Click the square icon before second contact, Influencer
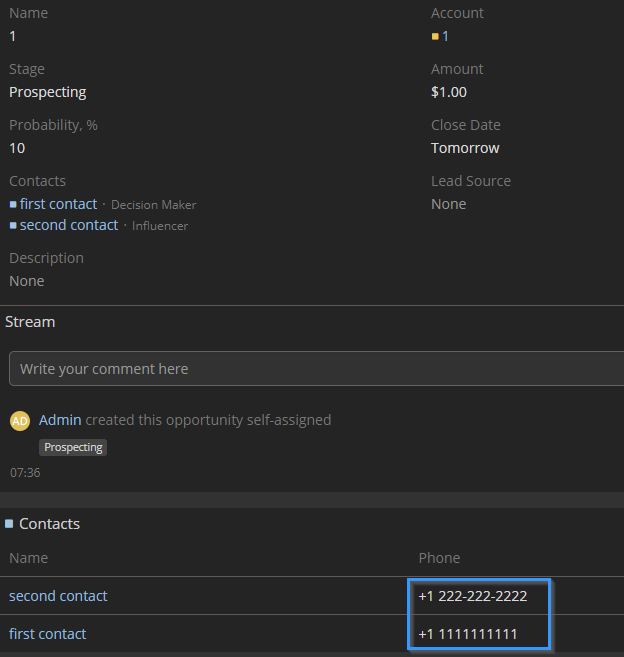Screen dimensions: 624x657 click(x=13, y=226)
